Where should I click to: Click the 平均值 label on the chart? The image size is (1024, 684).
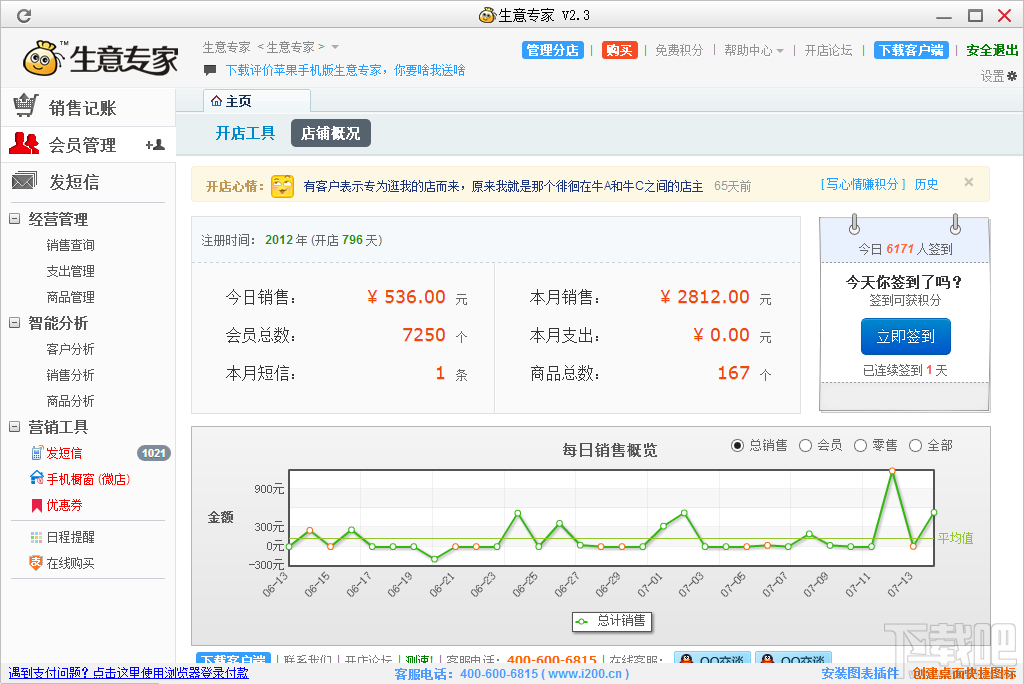point(955,538)
